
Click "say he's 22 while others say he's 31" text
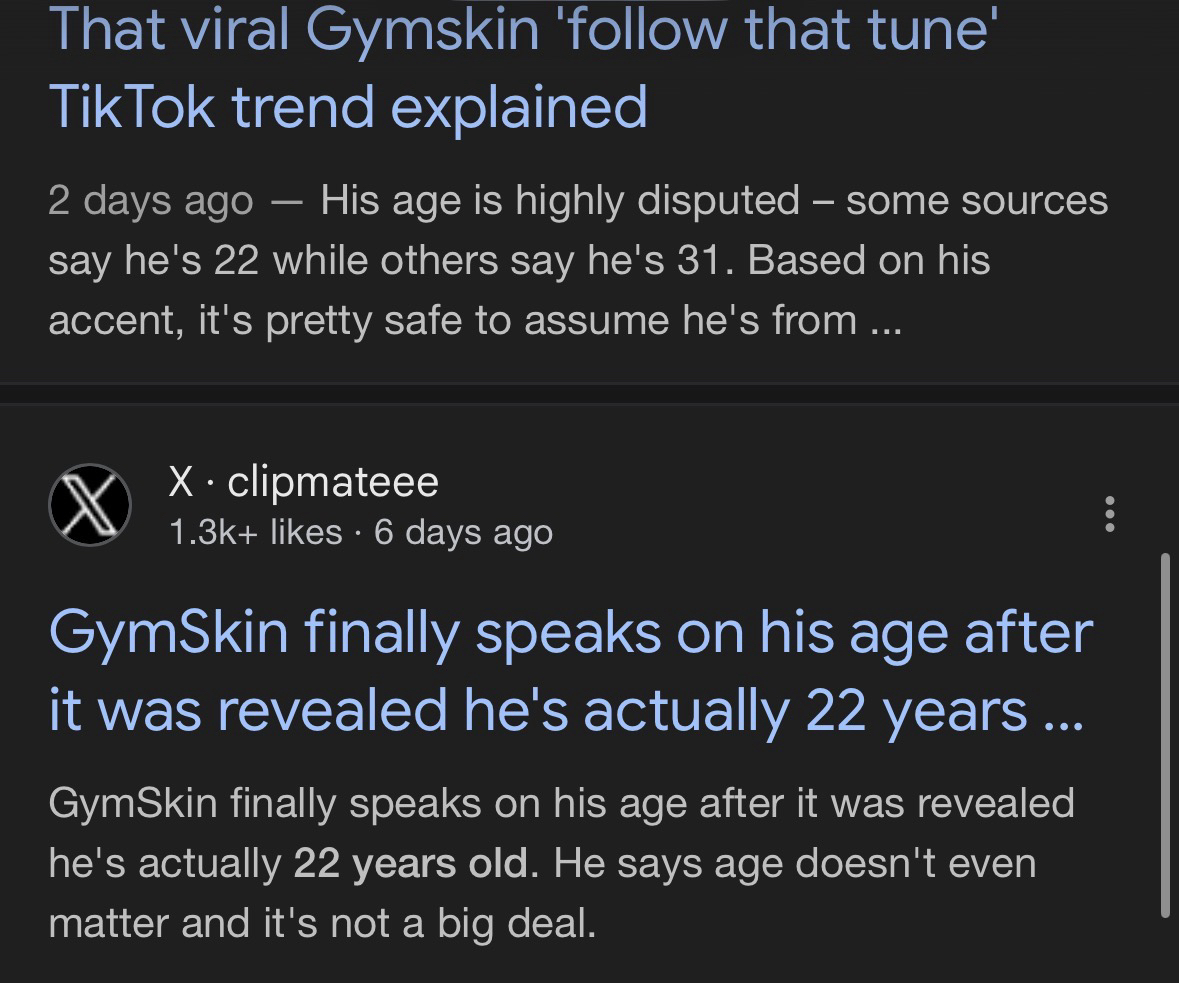click(x=385, y=260)
